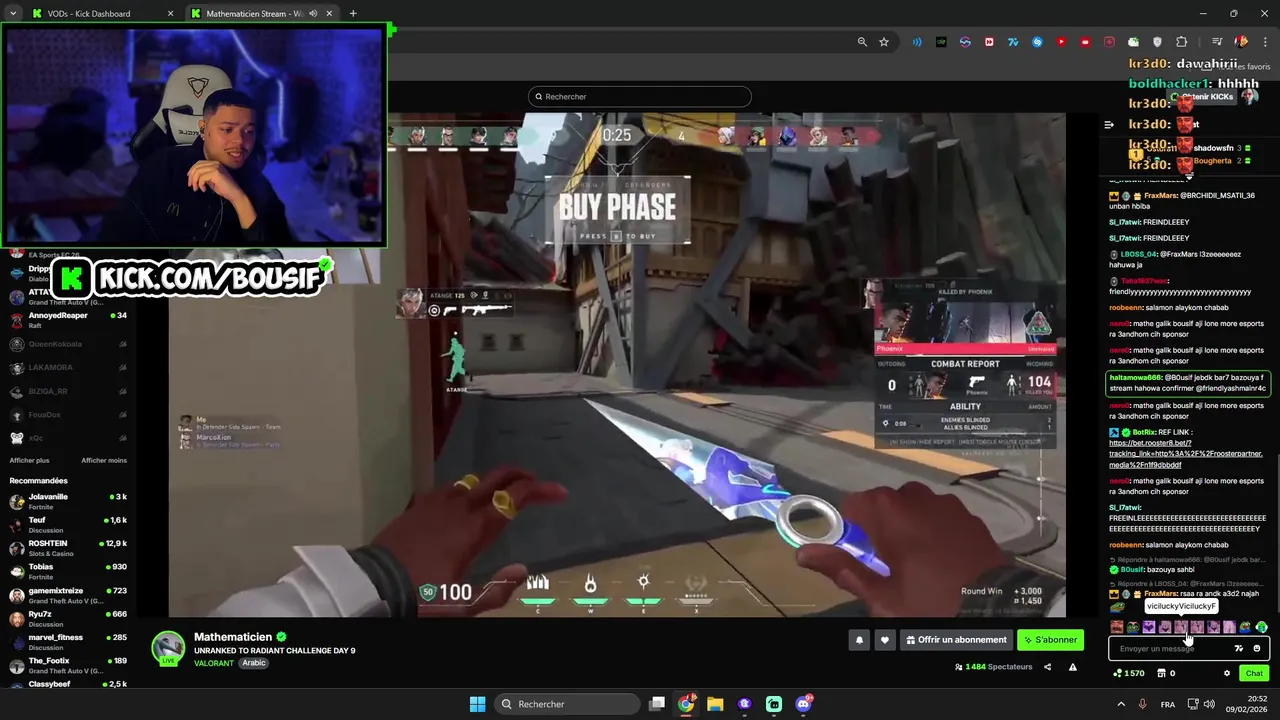The image size is (1280, 720).
Task: Click the VALORANT category link
Action: 214,663
